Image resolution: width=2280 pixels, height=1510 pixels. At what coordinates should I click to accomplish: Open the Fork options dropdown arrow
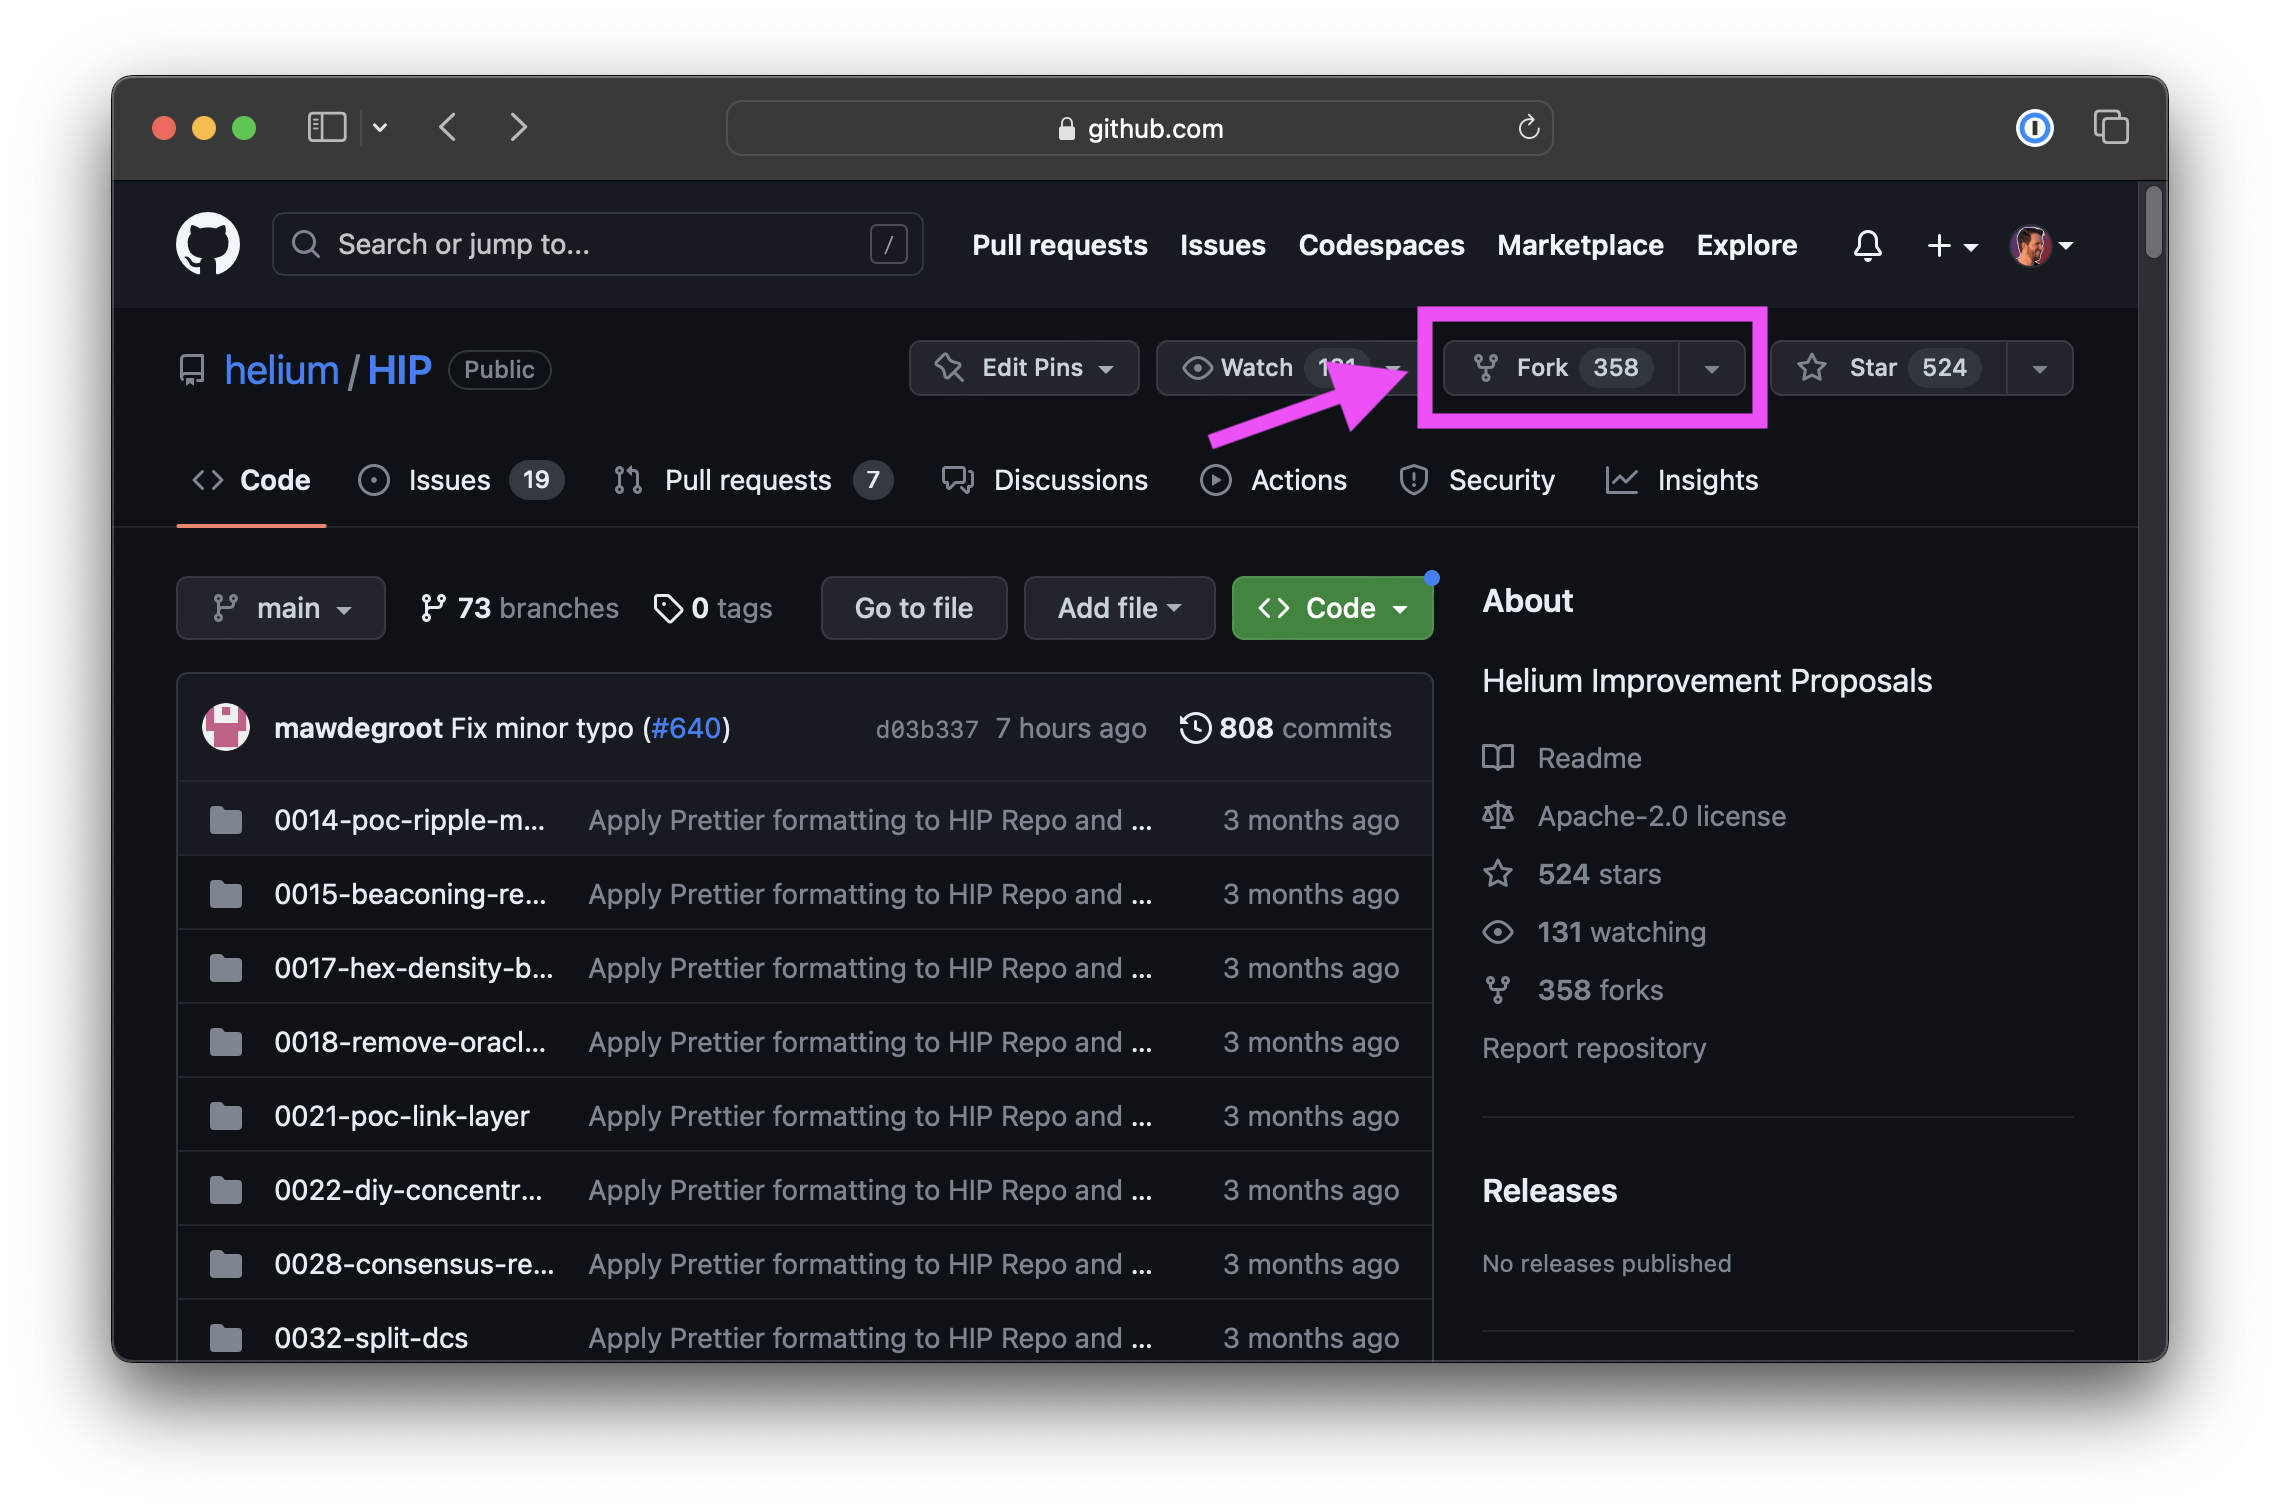click(x=1712, y=368)
